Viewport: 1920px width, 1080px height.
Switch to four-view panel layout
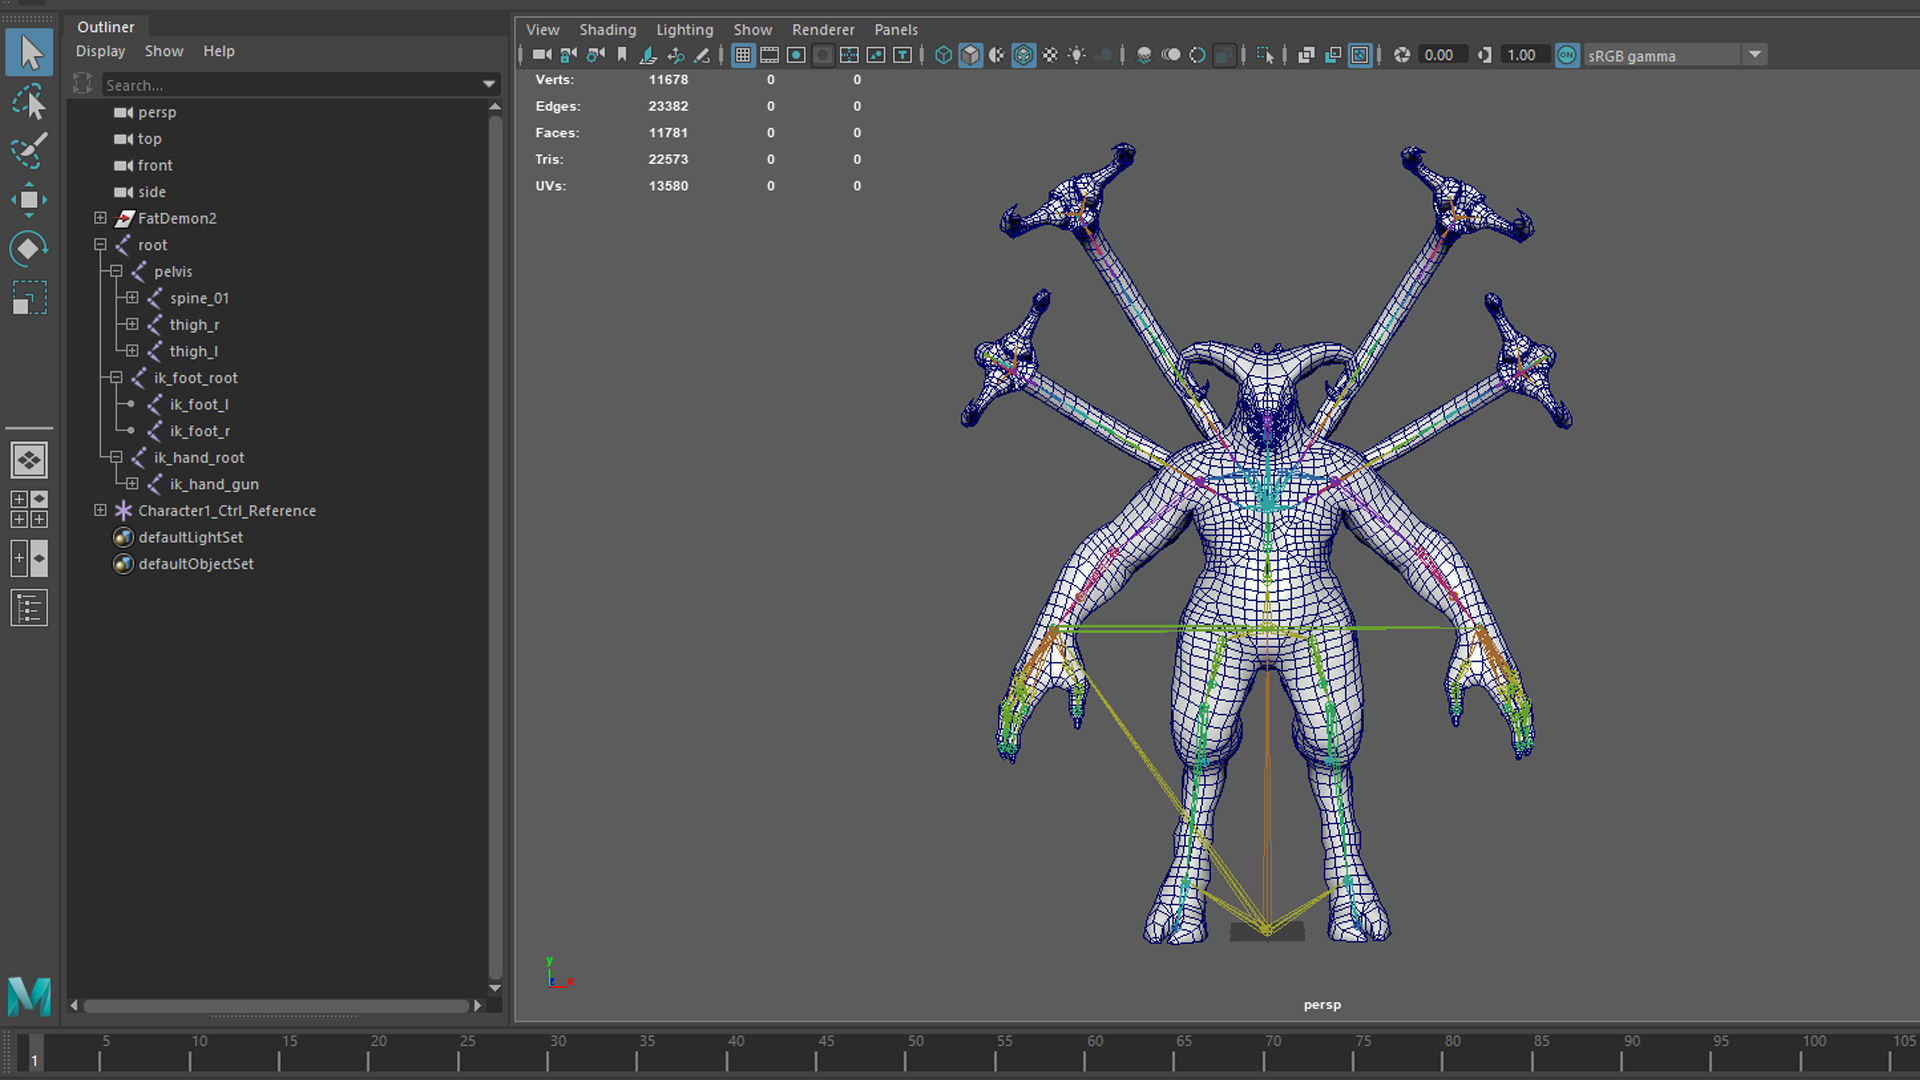pos(29,509)
